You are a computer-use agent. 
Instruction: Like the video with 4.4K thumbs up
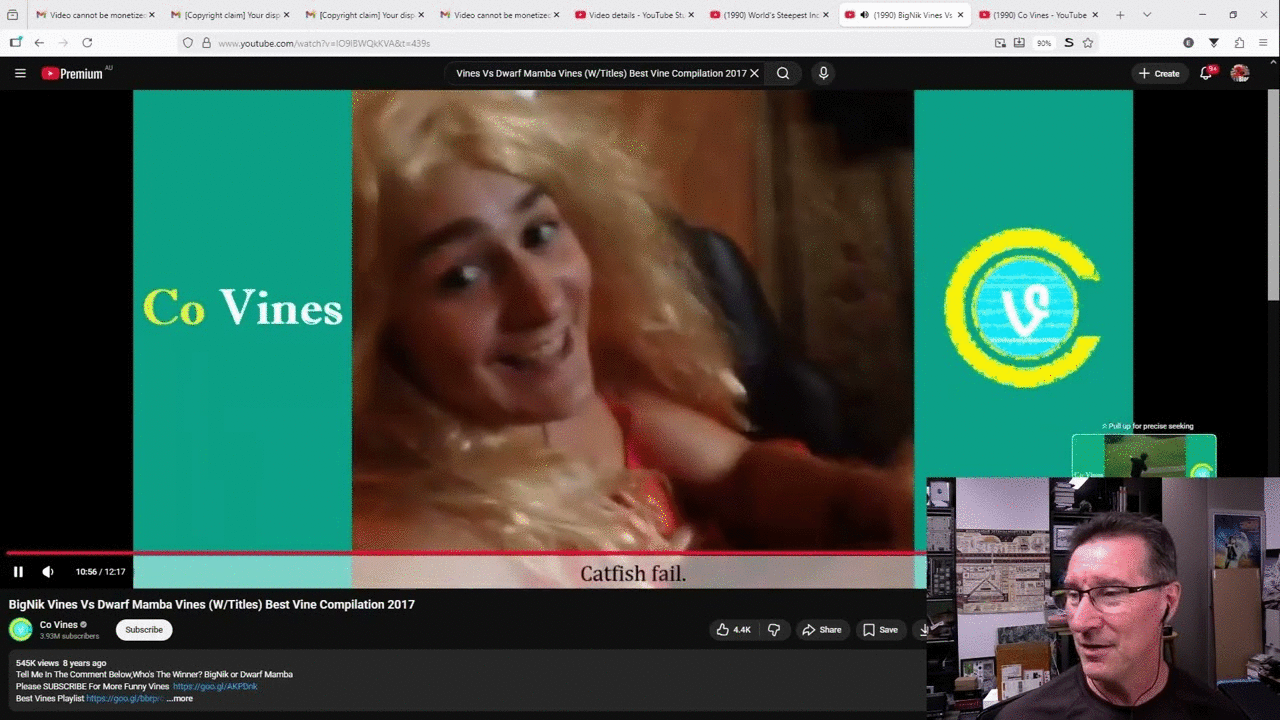(x=733, y=630)
